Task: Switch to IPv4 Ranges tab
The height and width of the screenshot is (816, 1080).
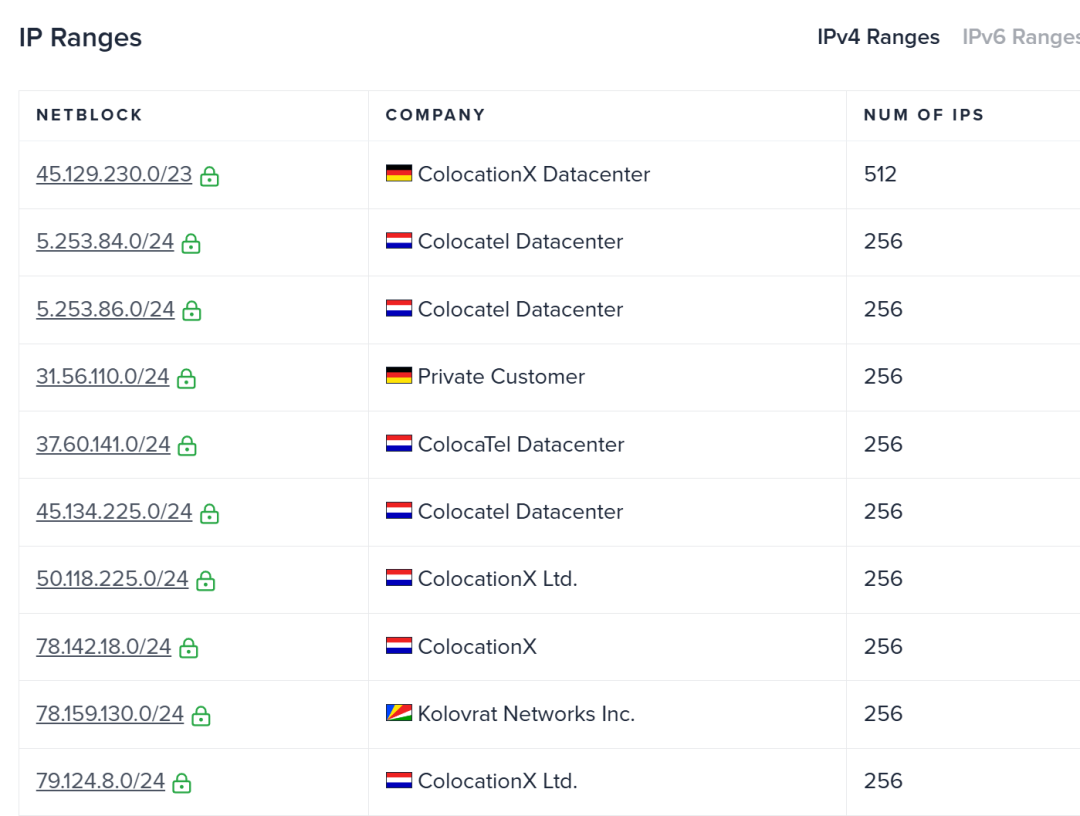Action: point(878,37)
